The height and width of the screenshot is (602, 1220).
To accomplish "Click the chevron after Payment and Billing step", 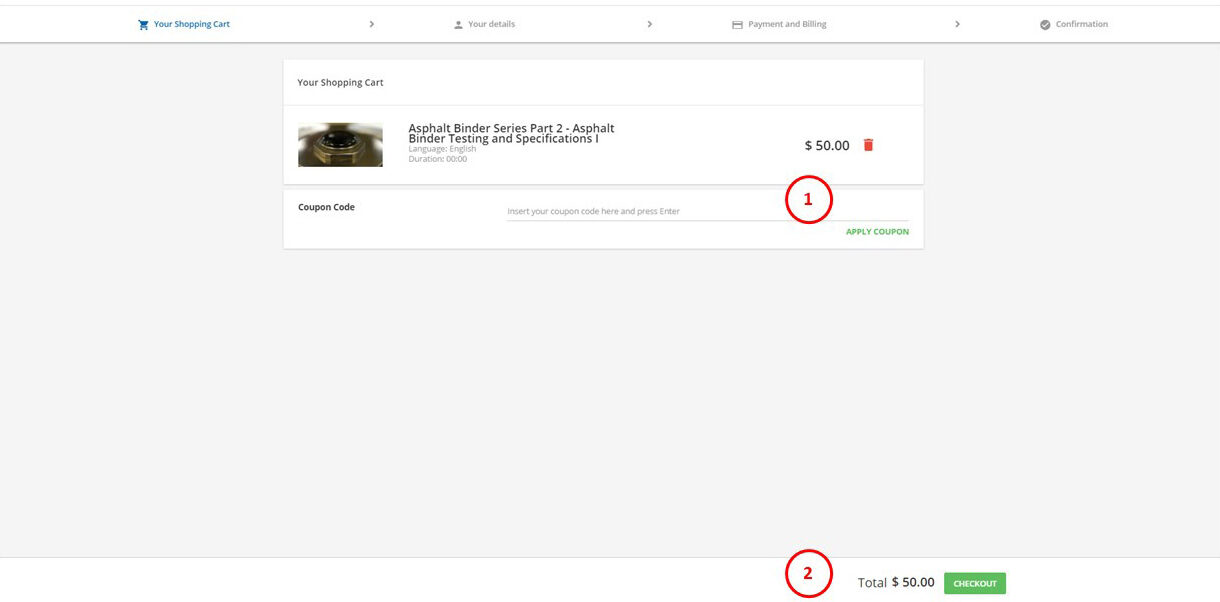I will tap(957, 24).
